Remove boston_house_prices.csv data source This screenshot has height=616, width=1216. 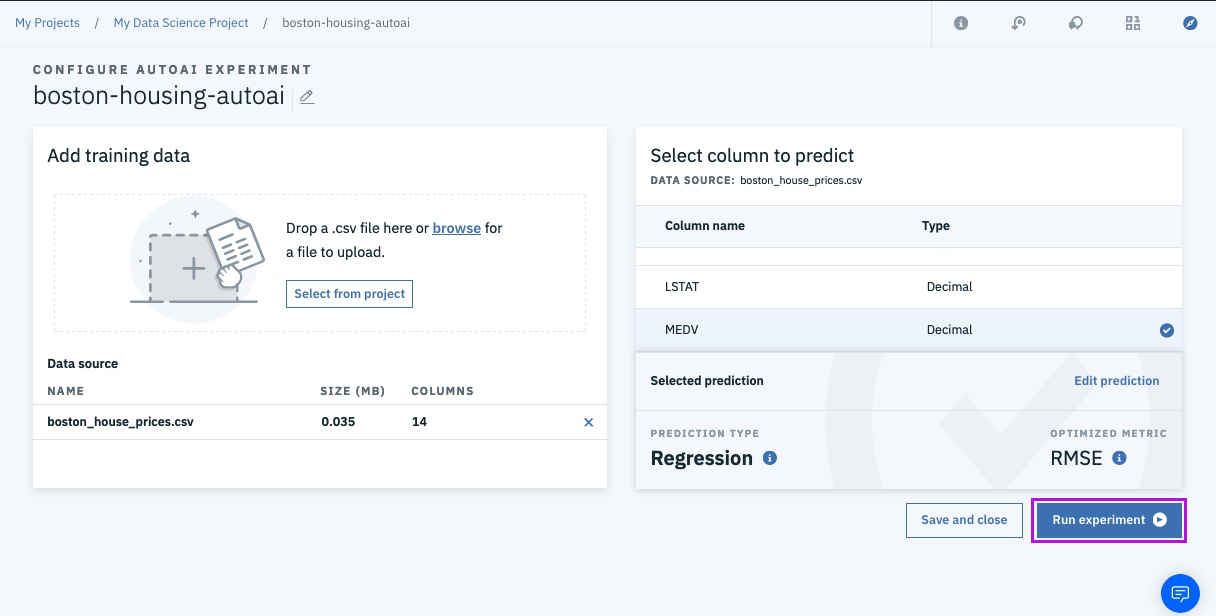coord(588,422)
